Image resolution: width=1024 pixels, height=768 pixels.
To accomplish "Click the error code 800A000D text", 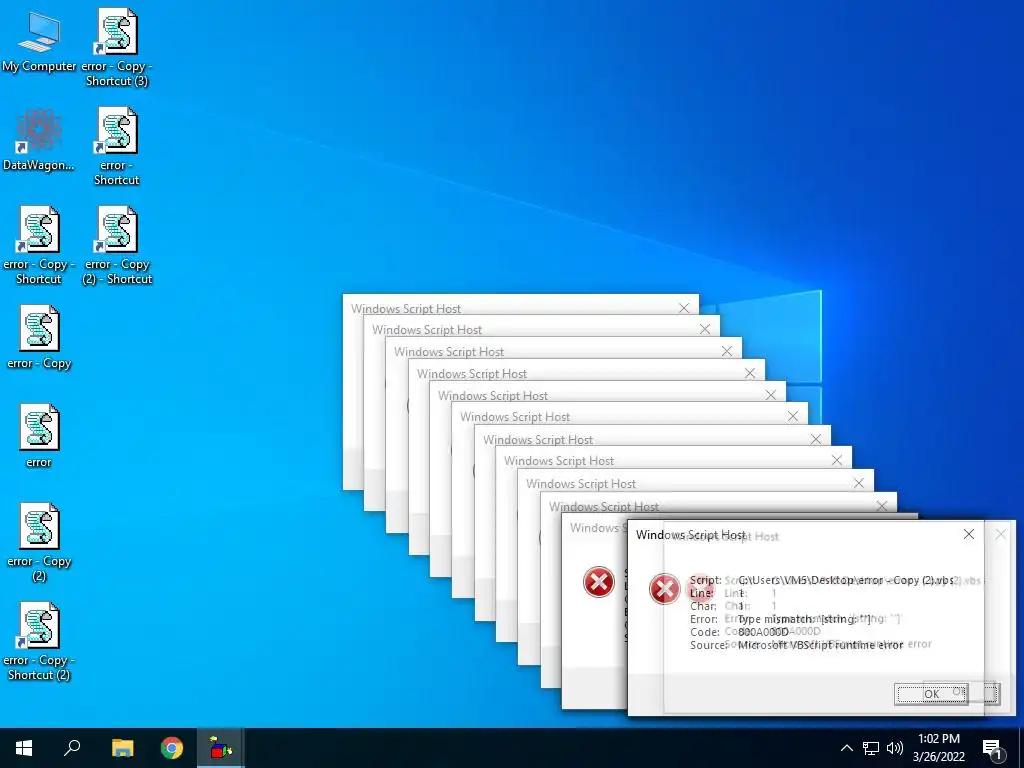I will coord(763,632).
